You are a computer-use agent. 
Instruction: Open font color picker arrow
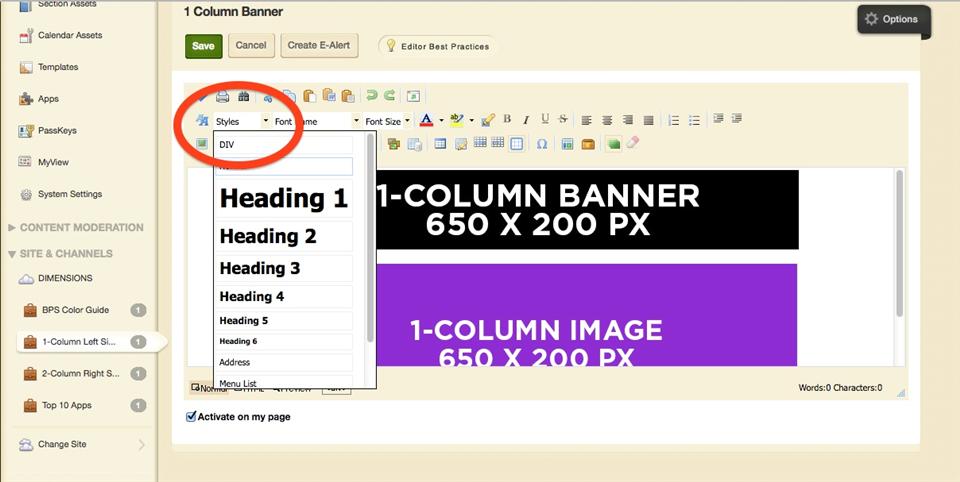tap(441, 121)
